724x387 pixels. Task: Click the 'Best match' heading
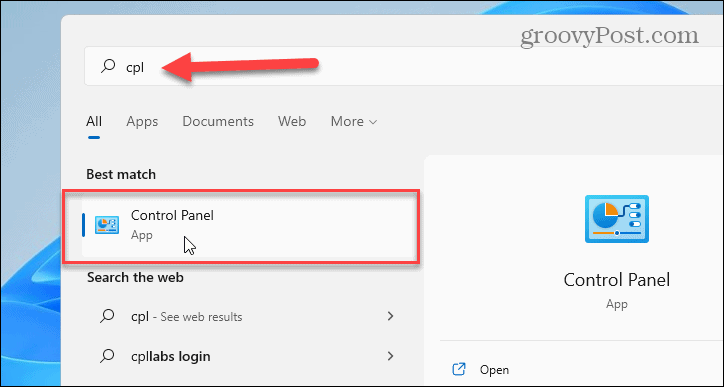coord(121,175)
